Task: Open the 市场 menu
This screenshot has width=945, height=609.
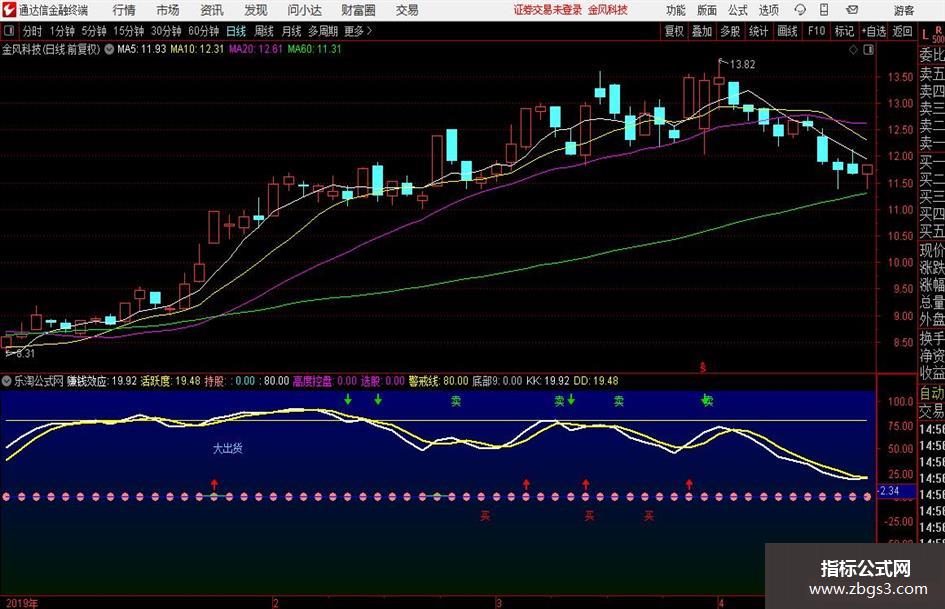Action: coord(168,10)
